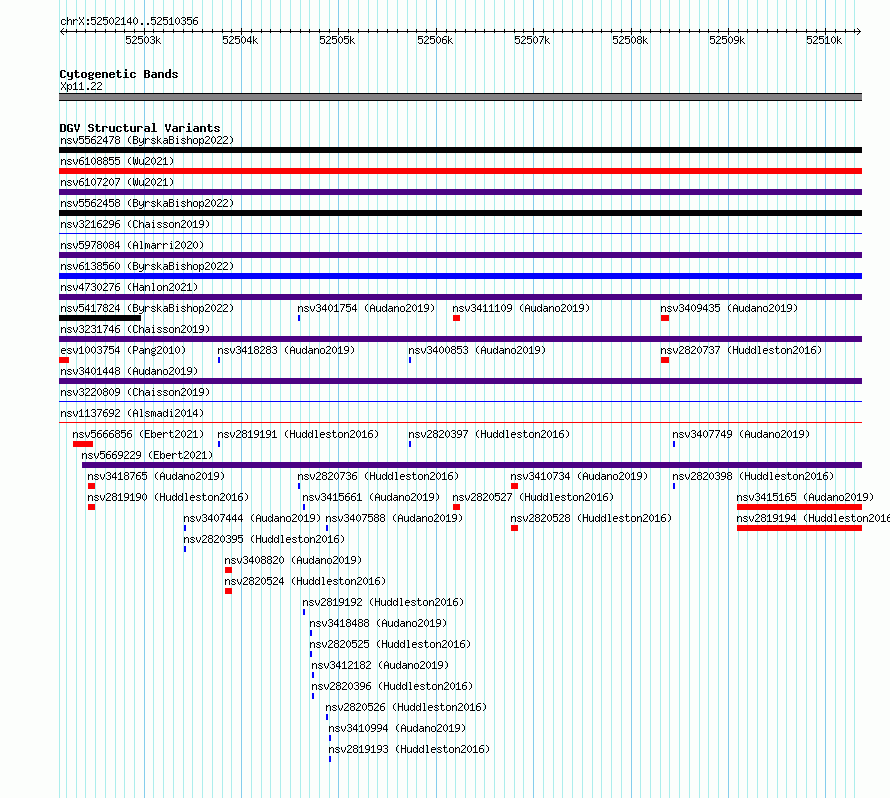Click nsv3418488 (Audano2019) label
Image resolution: width=890 pixels, height=798 pixels.
coord(378,623)
